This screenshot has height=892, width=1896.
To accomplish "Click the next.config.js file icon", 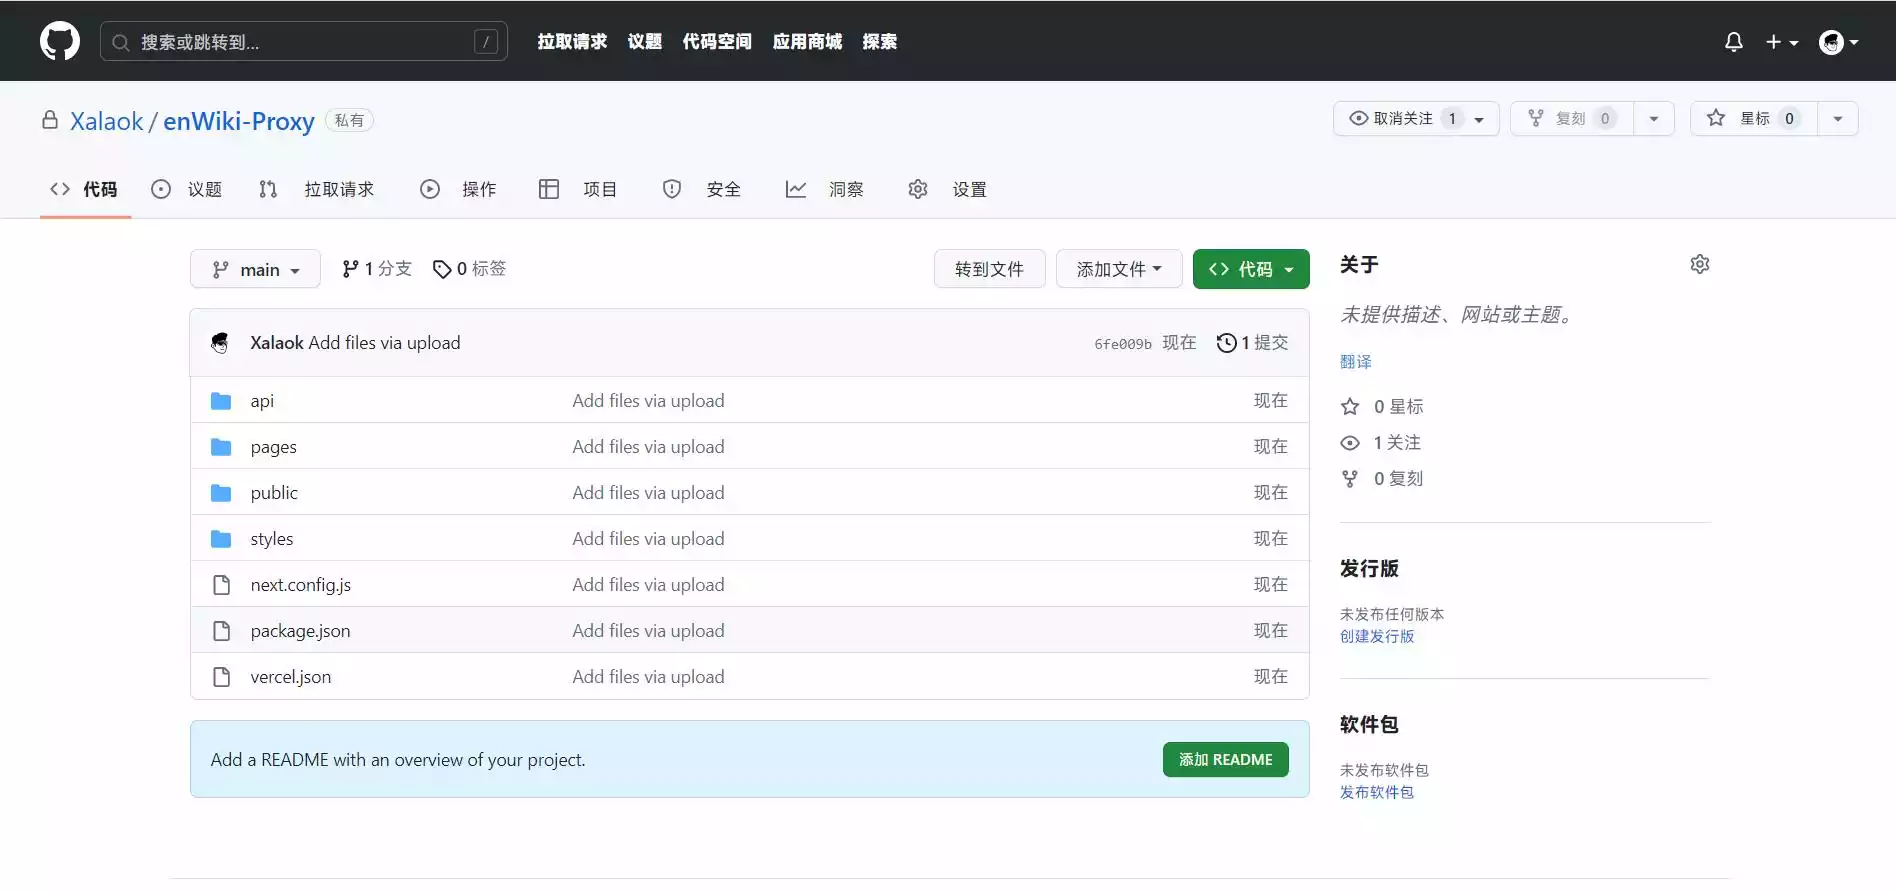I will (222, 585).
